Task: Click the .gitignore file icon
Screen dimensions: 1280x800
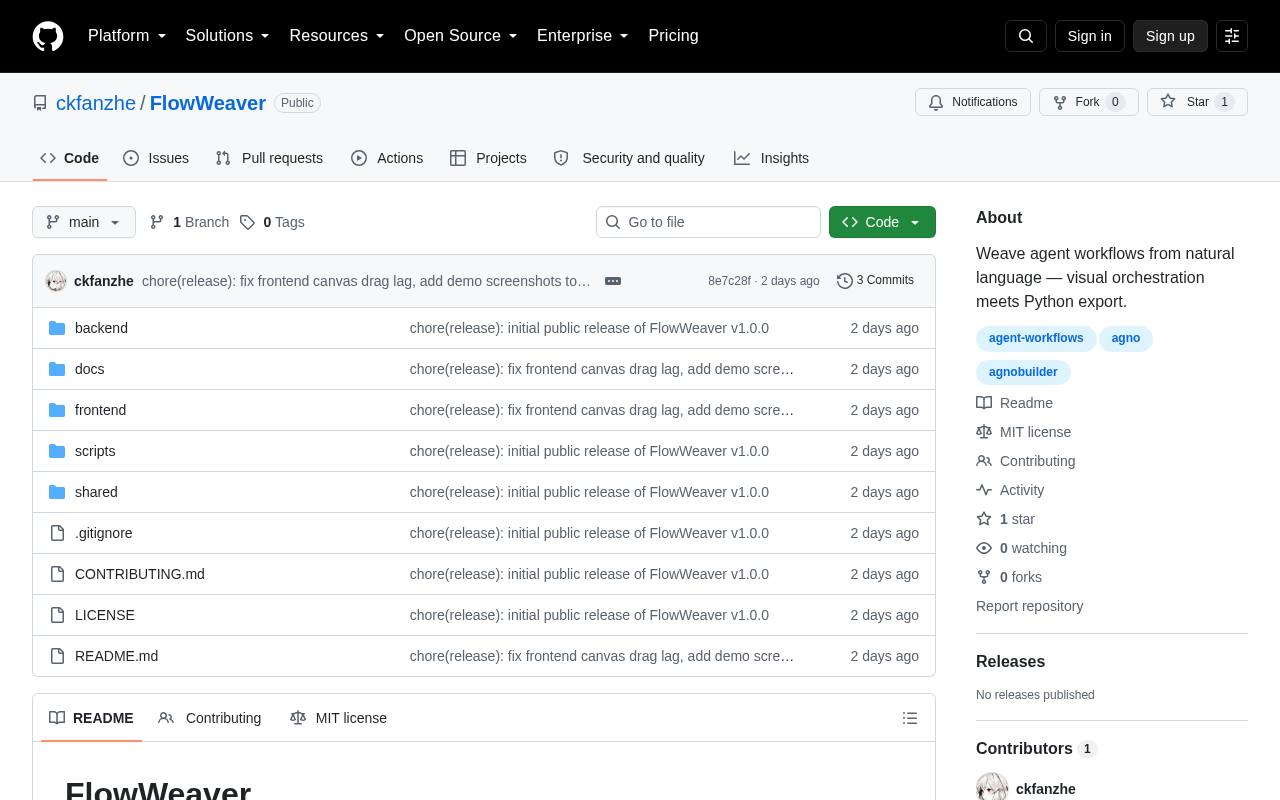Action: [x=57, y=533]
